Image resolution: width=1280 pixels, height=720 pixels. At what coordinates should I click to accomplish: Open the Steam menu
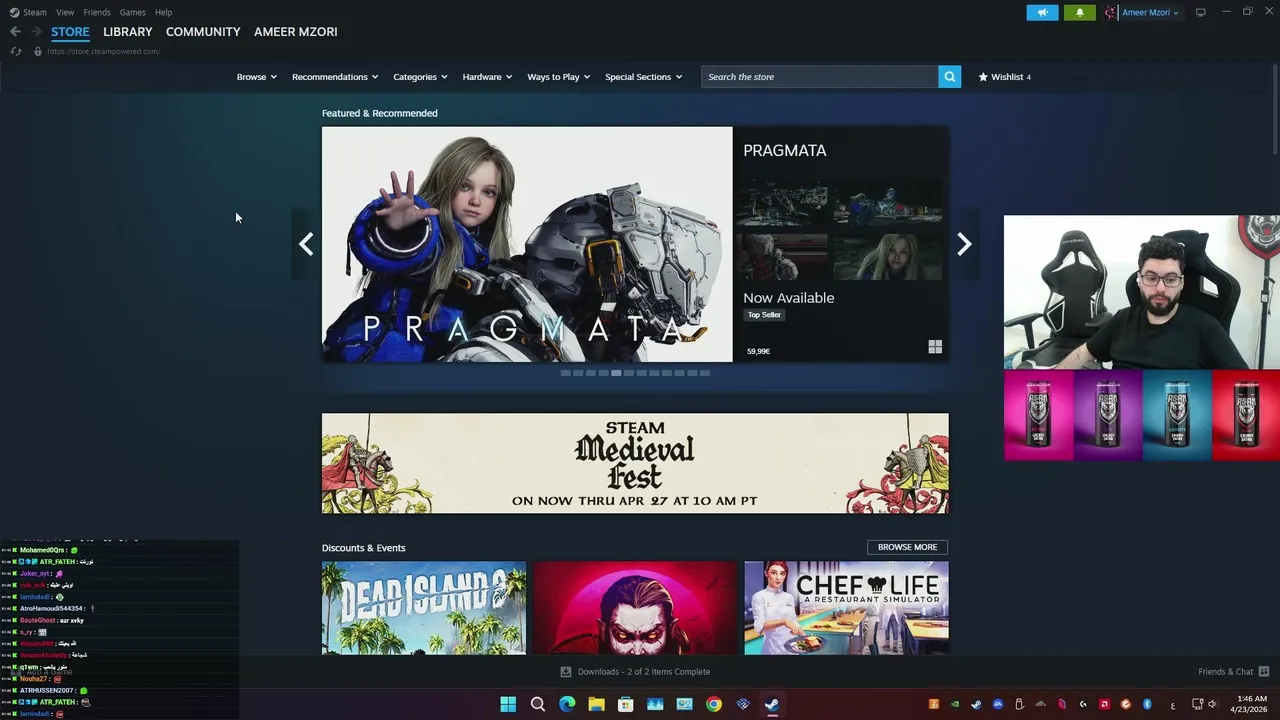35,12
